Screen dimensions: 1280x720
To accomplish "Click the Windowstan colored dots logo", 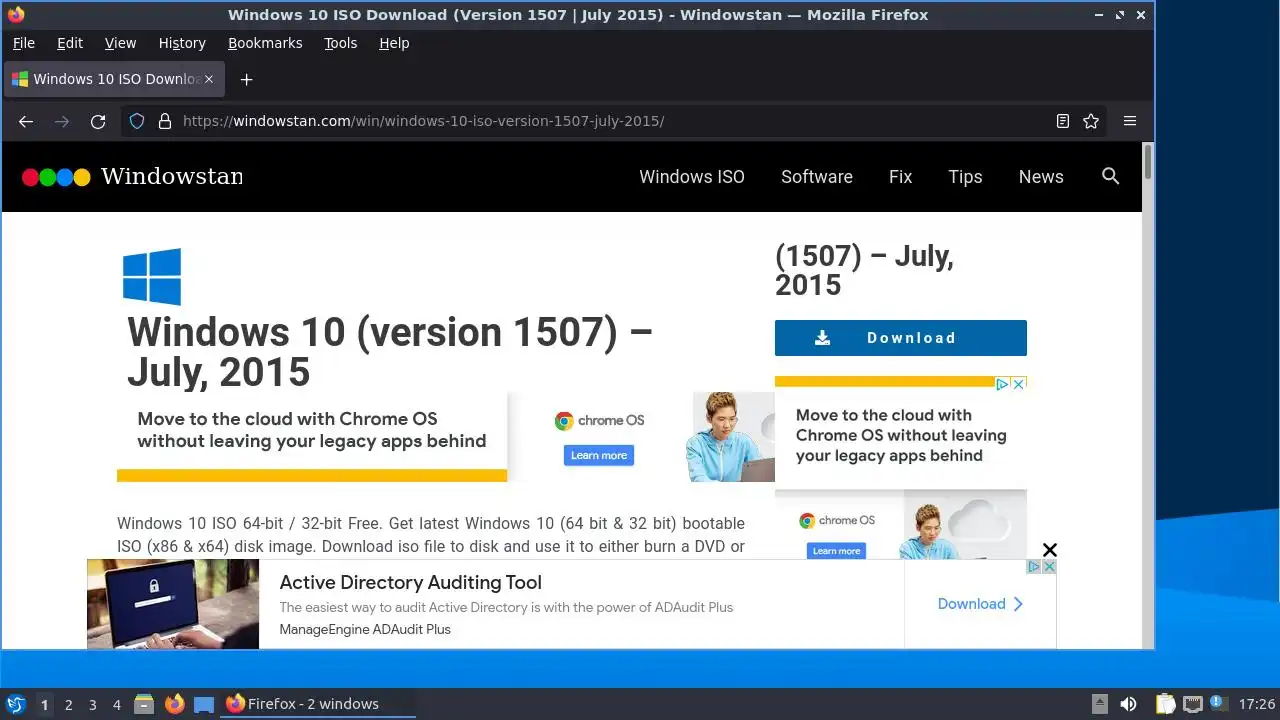I will point(56,177).
